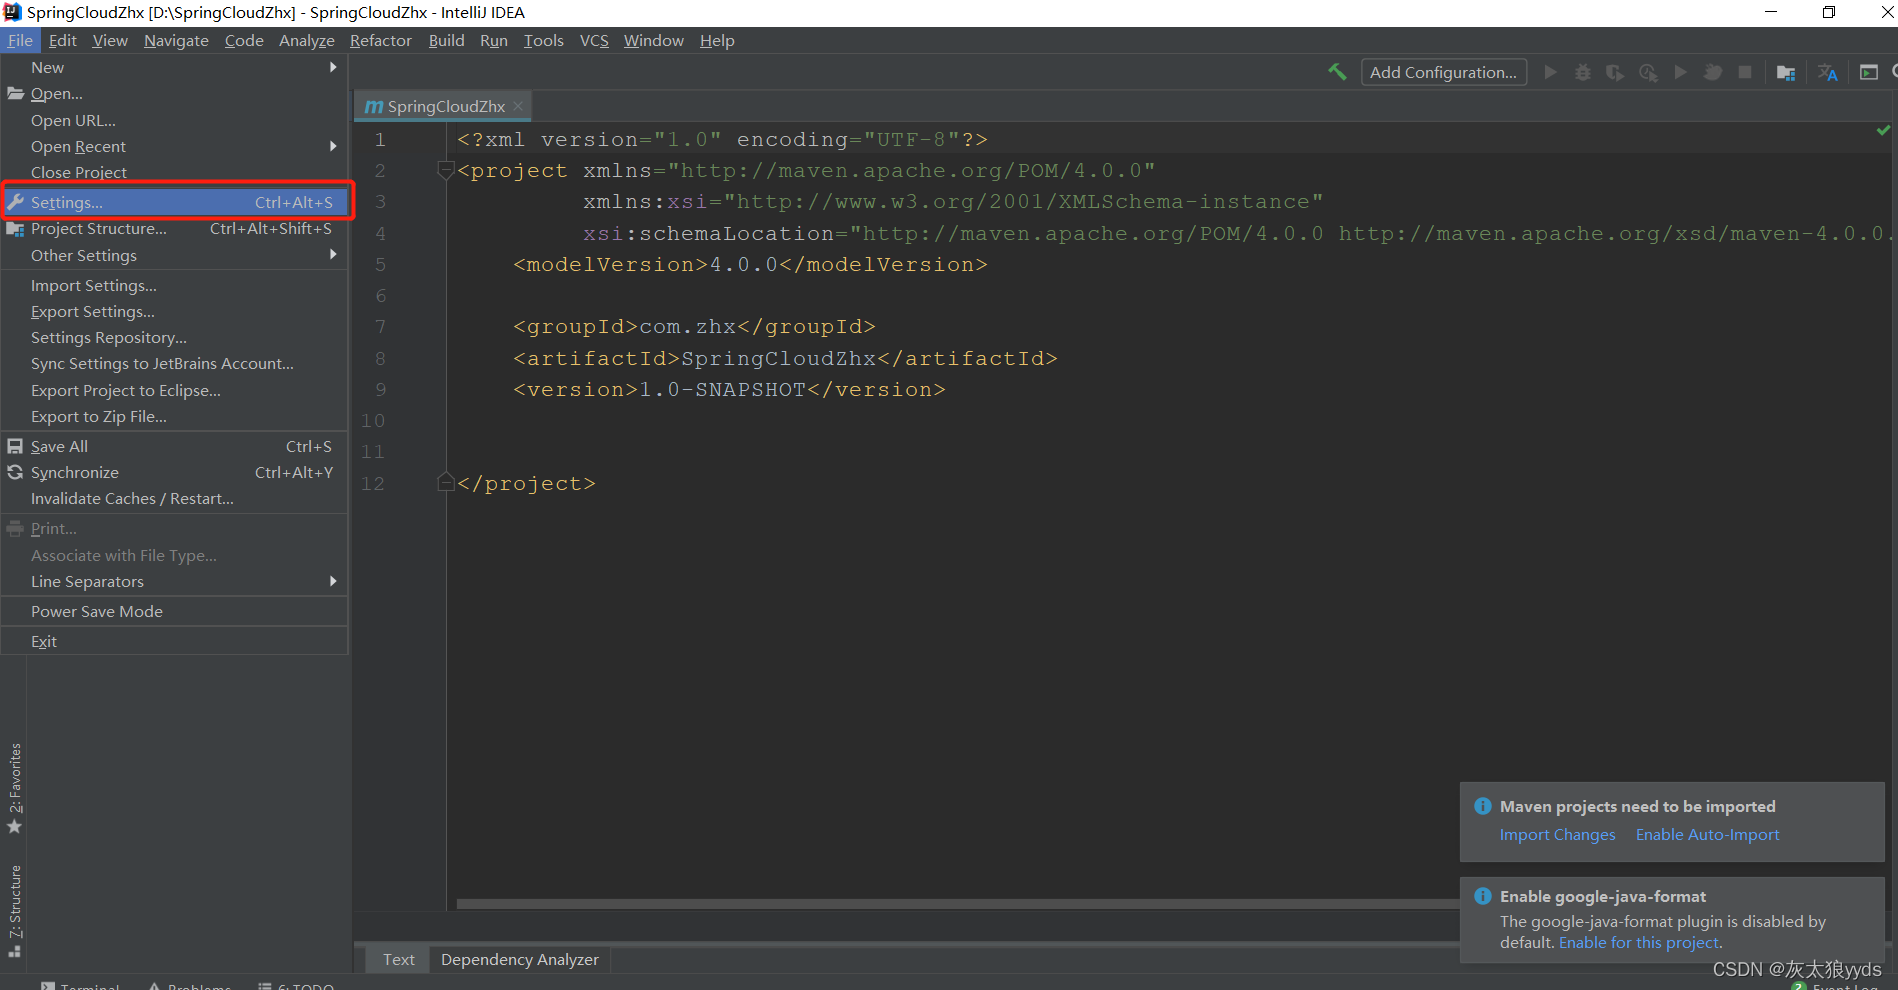Switch to Dependency Analyzer tab
The height and width of the screenshot is (990, 1898).
pyautogui.click(x=520, y=959)
